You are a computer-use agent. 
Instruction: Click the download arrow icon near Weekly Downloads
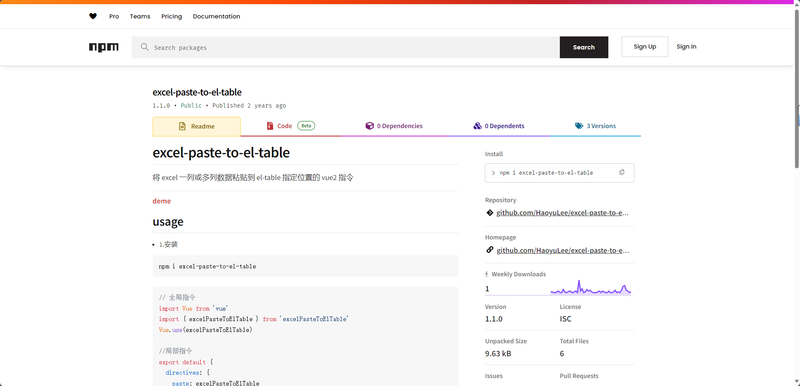pyautogui.click(x=487, y=274)
